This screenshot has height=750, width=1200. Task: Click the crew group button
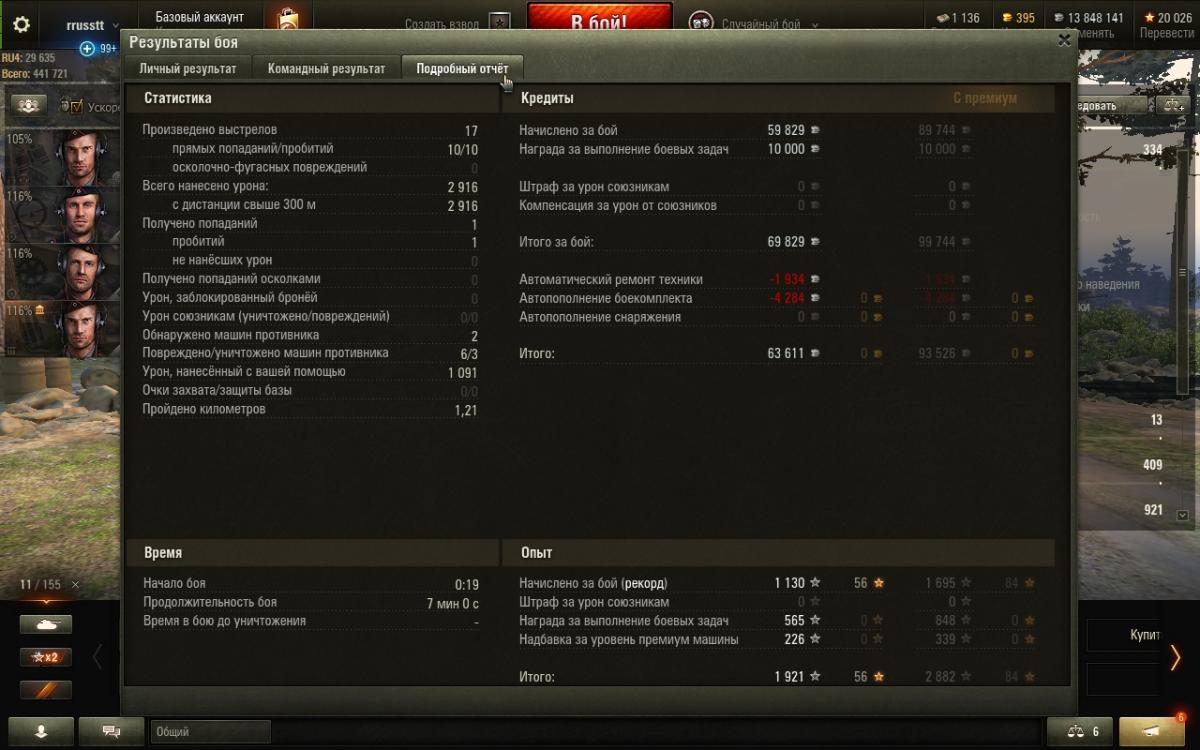point(30,106)
